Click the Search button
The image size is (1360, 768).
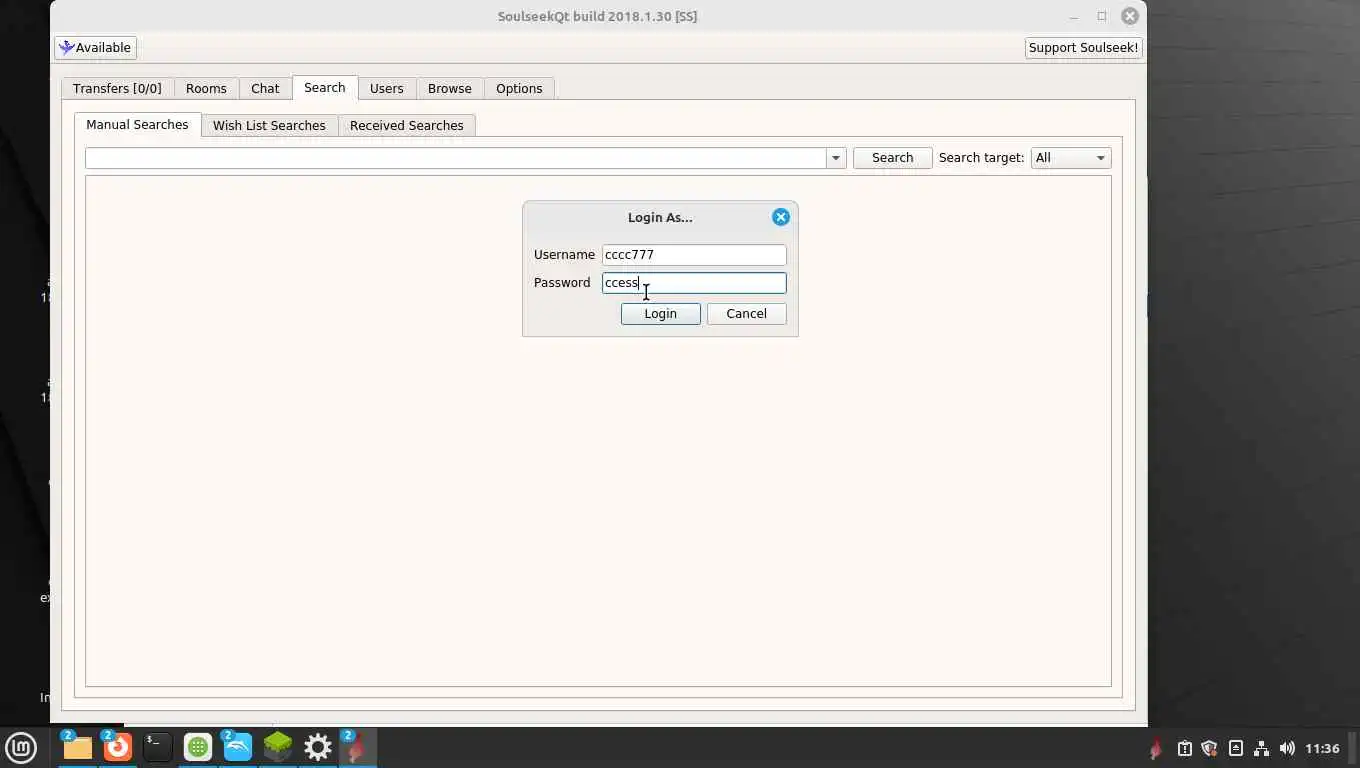pyautogui.click(x=892, y=158)
